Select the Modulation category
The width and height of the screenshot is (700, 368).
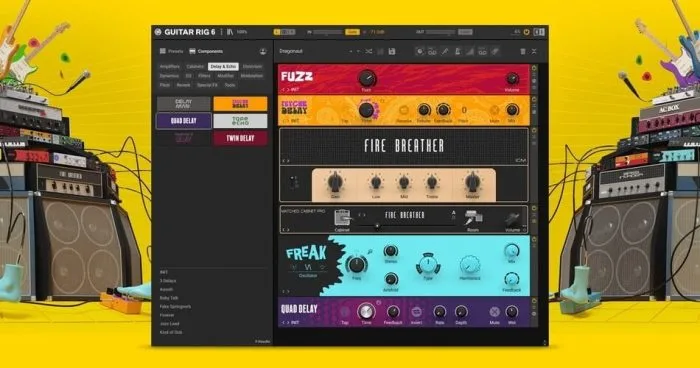[x=252, y=76]
